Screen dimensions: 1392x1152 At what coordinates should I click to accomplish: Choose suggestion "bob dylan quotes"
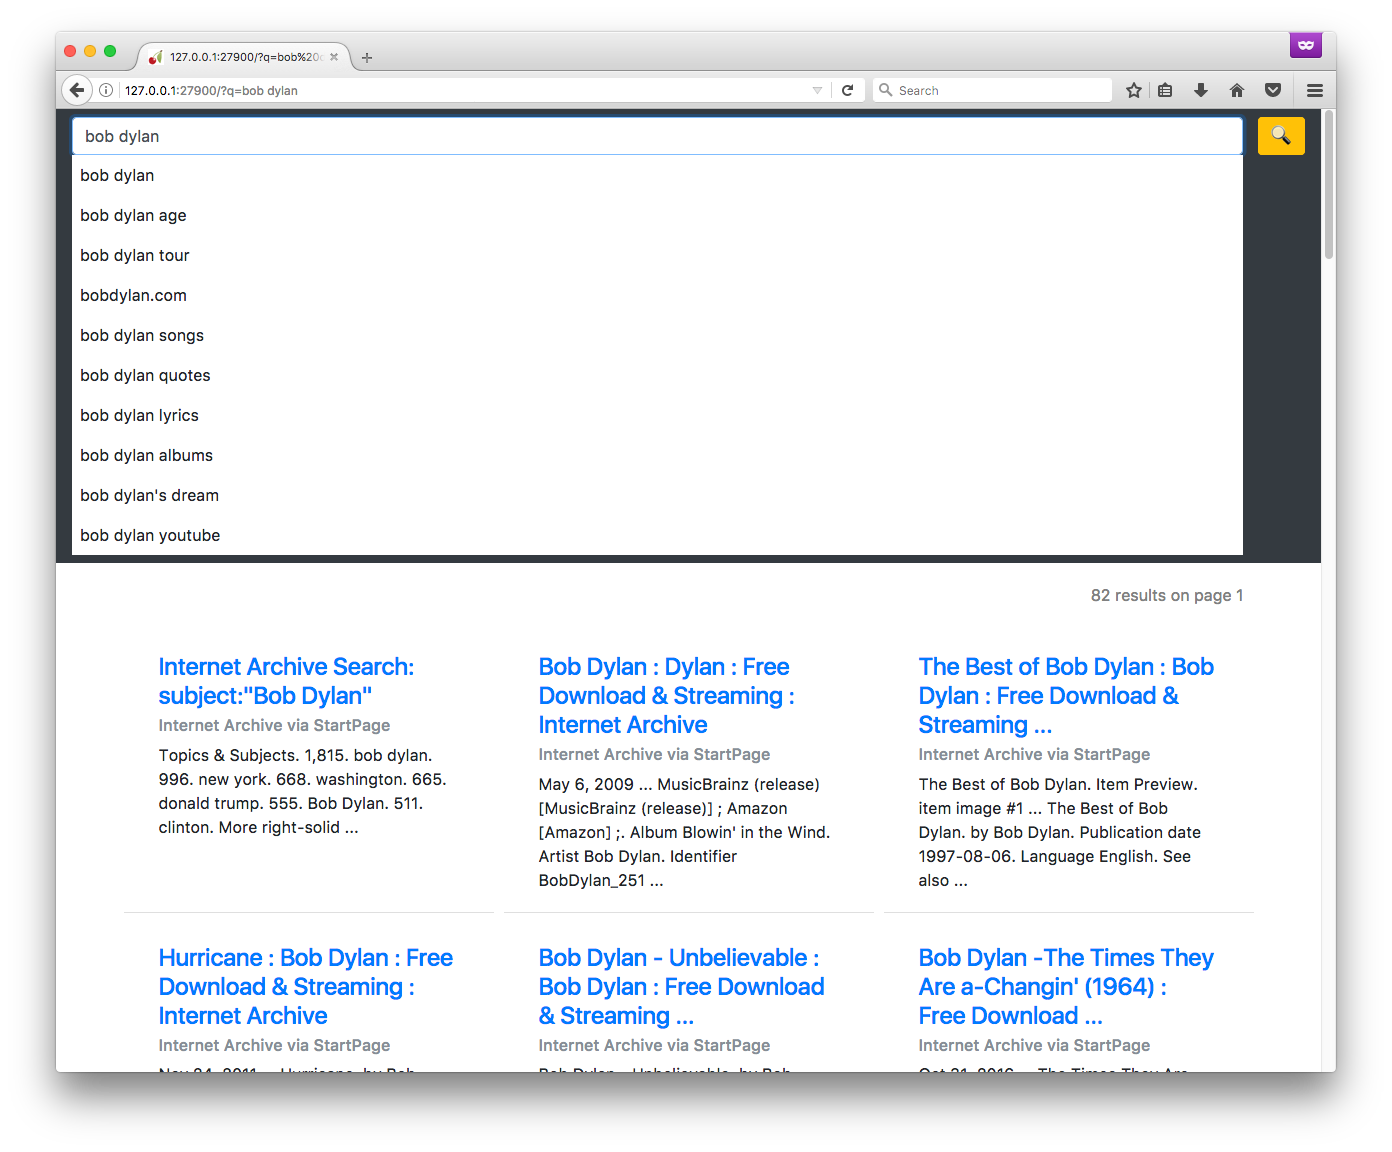(x=657, y=375)
